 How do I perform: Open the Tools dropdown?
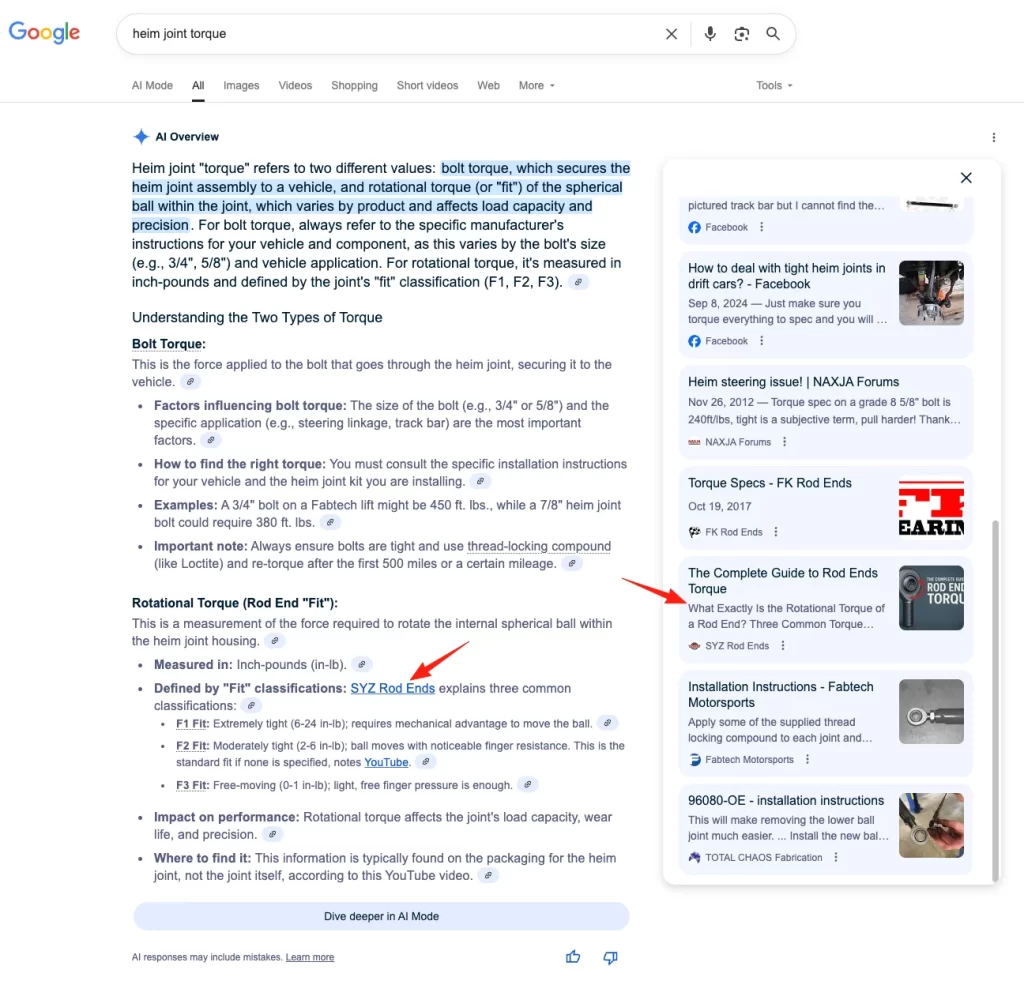(774, 86)
